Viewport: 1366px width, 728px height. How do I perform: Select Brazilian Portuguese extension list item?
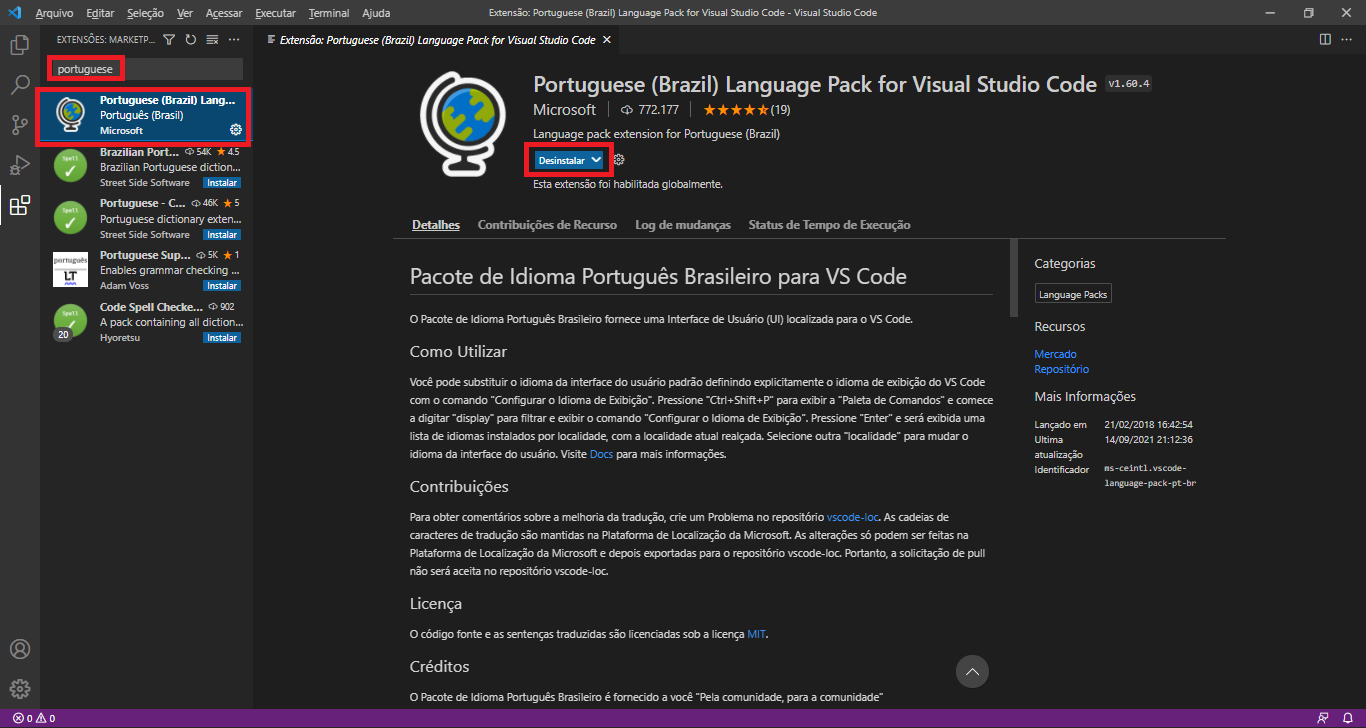click(x=147, y=168)
